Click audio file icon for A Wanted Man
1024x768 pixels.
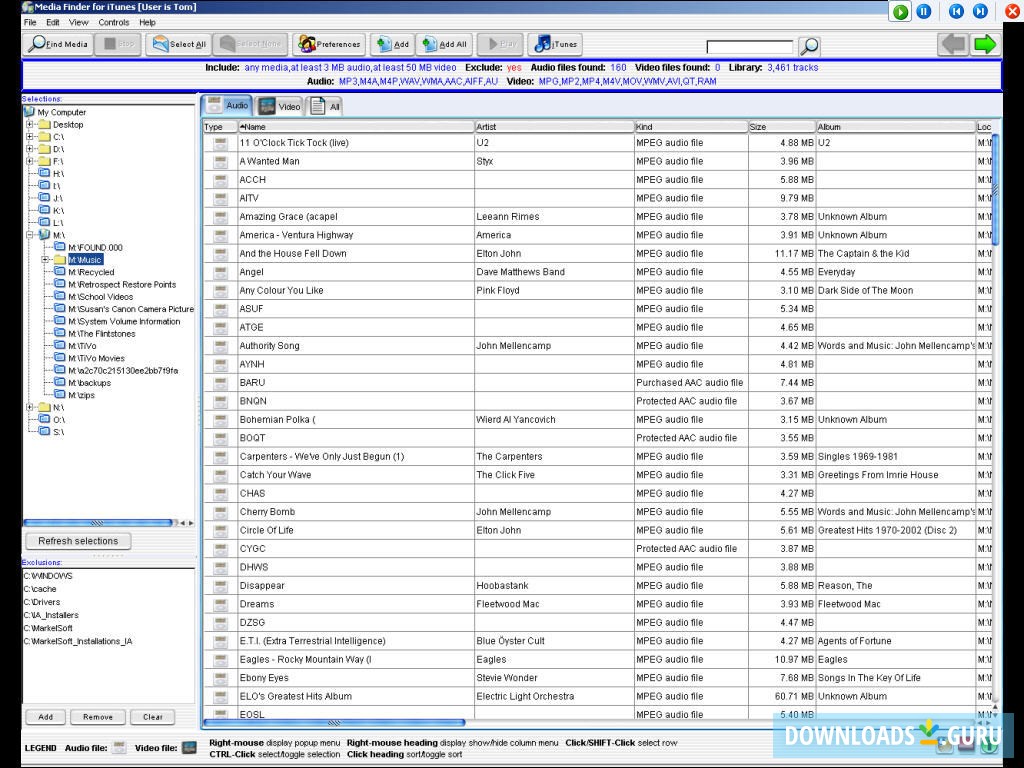(x=220, y=161)
